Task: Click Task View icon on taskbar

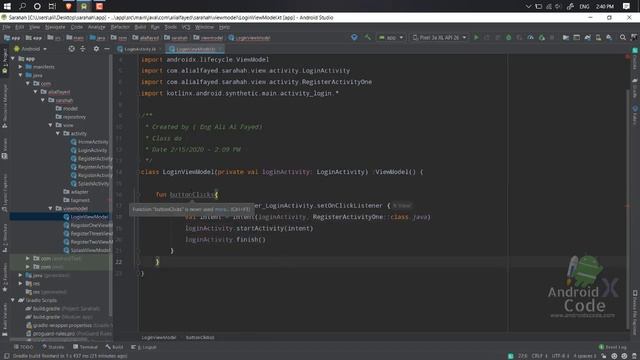Action: click(x=52, y=6)
